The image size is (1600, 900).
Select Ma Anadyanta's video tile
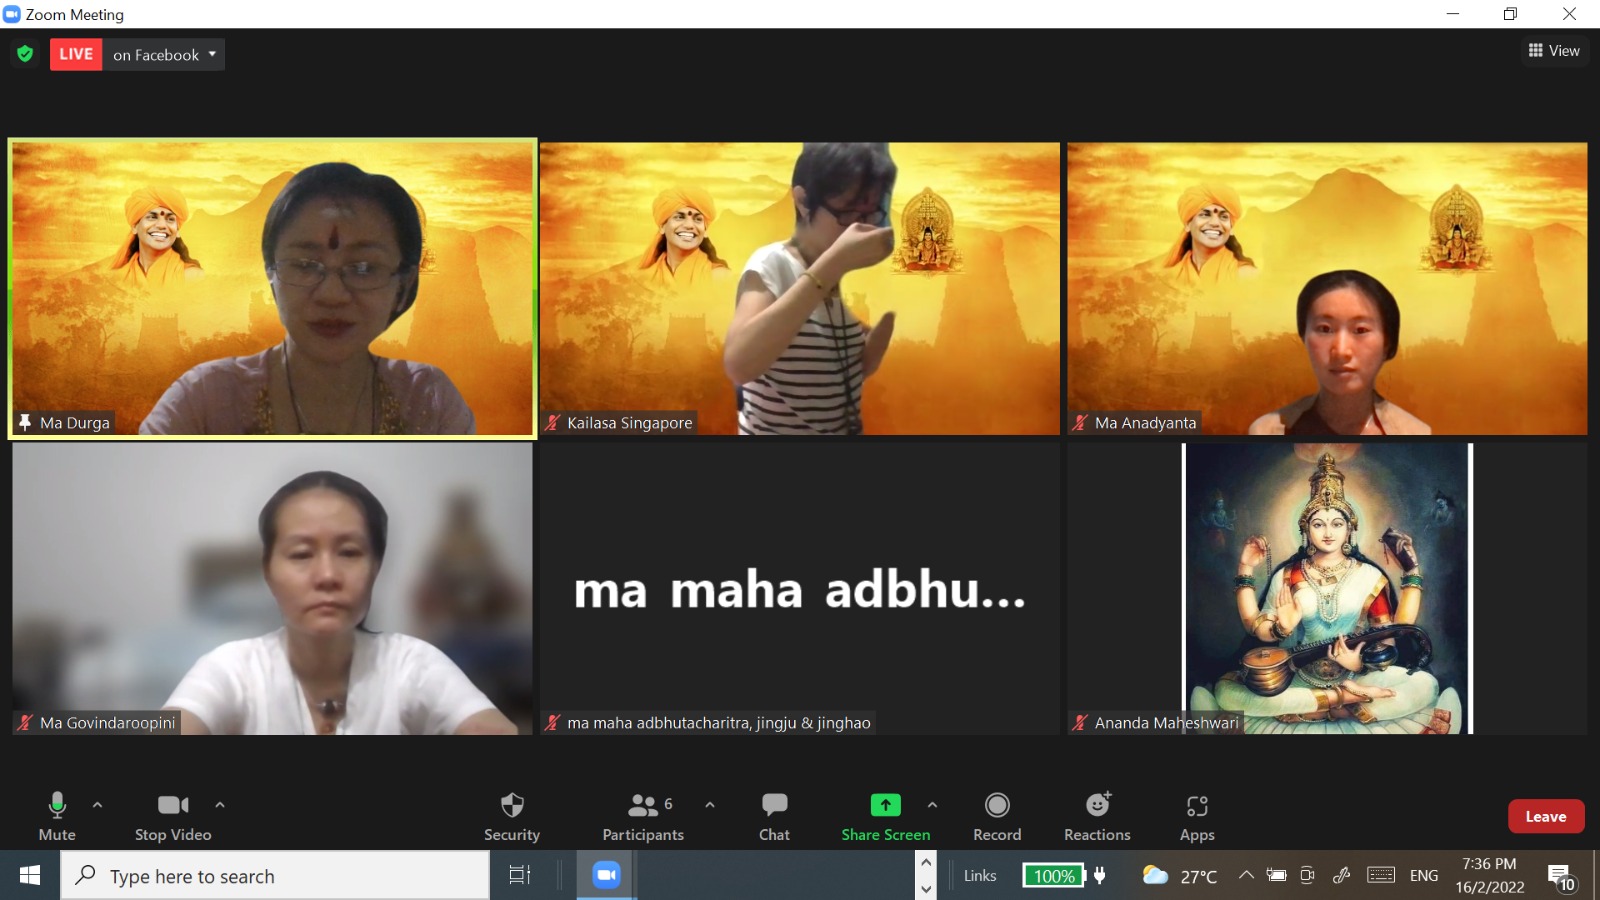point(1327,288)
